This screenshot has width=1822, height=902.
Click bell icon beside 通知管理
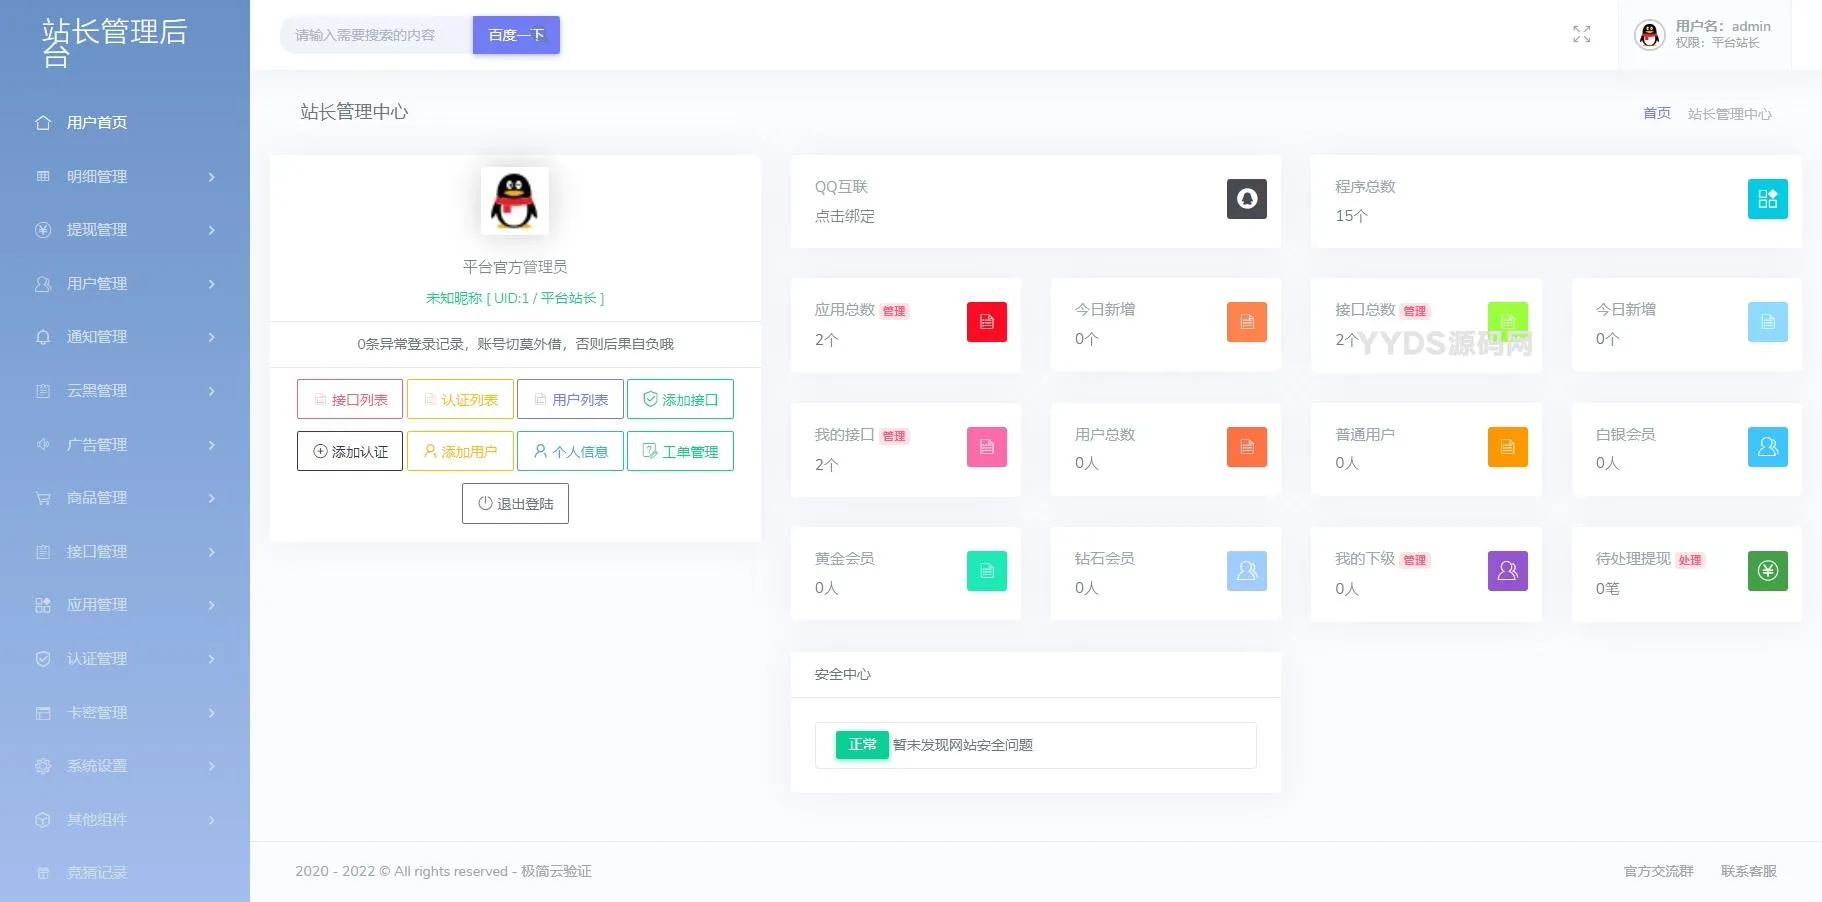[x=43, y=337]
